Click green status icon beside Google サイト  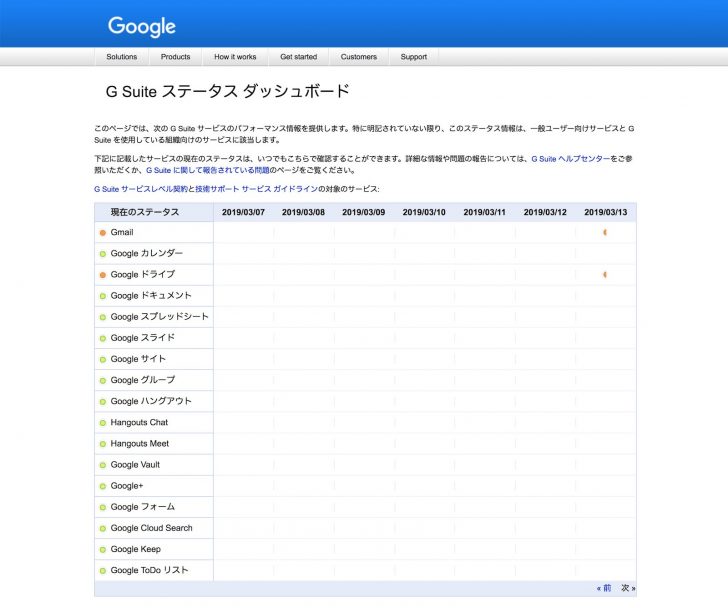tap(103, 359)
